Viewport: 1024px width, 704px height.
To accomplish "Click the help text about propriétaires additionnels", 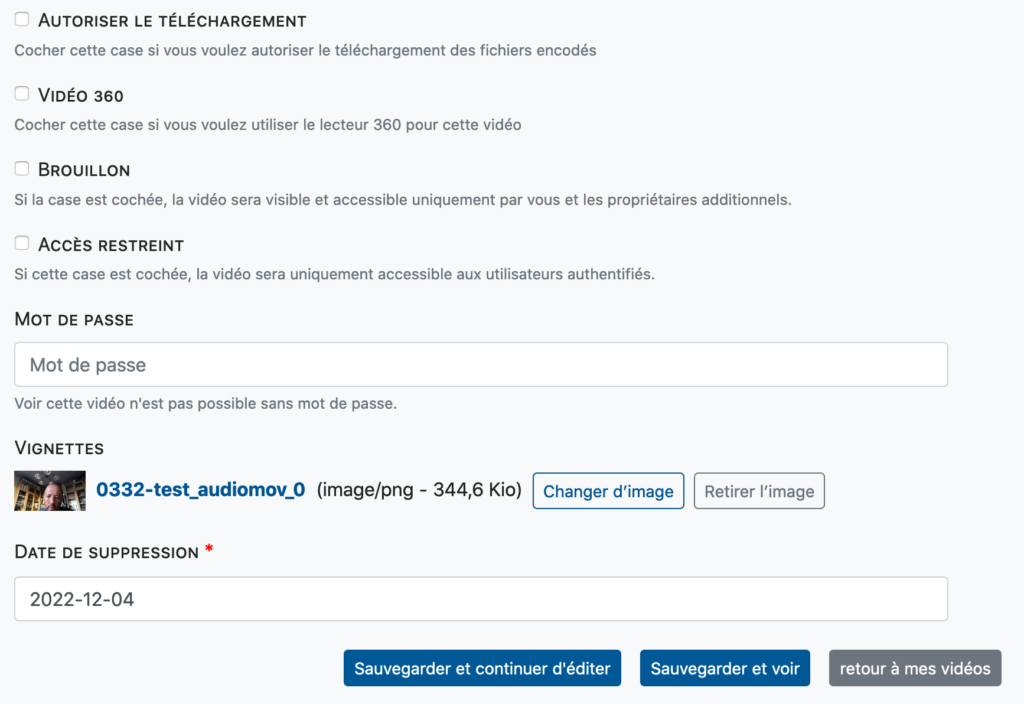I will 403,200.
